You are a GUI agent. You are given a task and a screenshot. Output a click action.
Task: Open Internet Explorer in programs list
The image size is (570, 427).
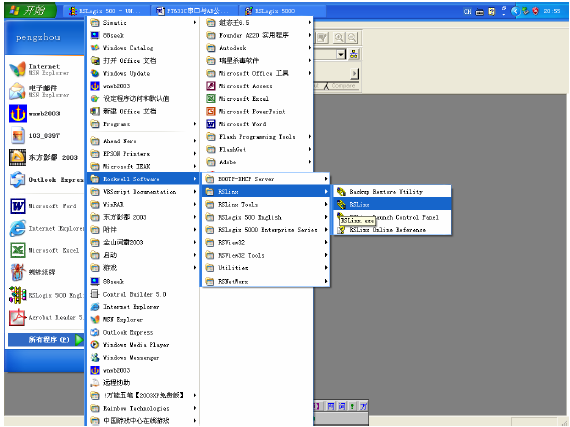coord(143,307)
